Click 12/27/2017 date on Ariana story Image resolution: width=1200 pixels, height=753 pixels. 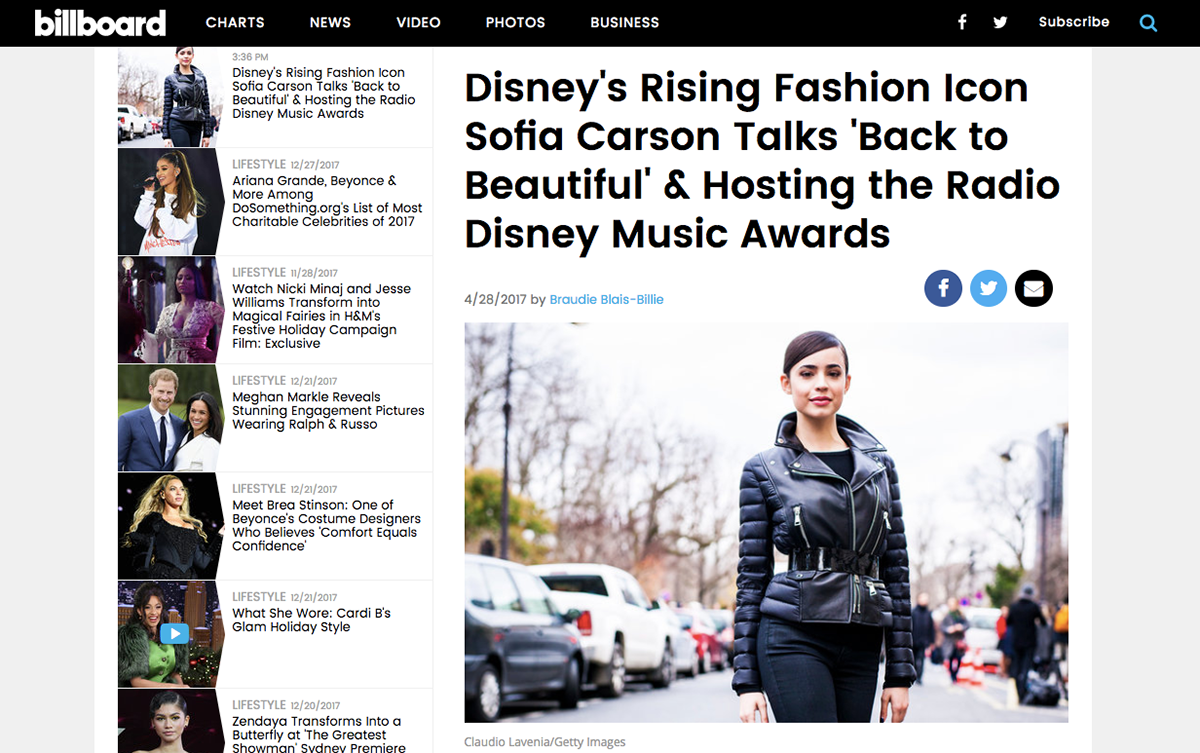pos(315,165)
